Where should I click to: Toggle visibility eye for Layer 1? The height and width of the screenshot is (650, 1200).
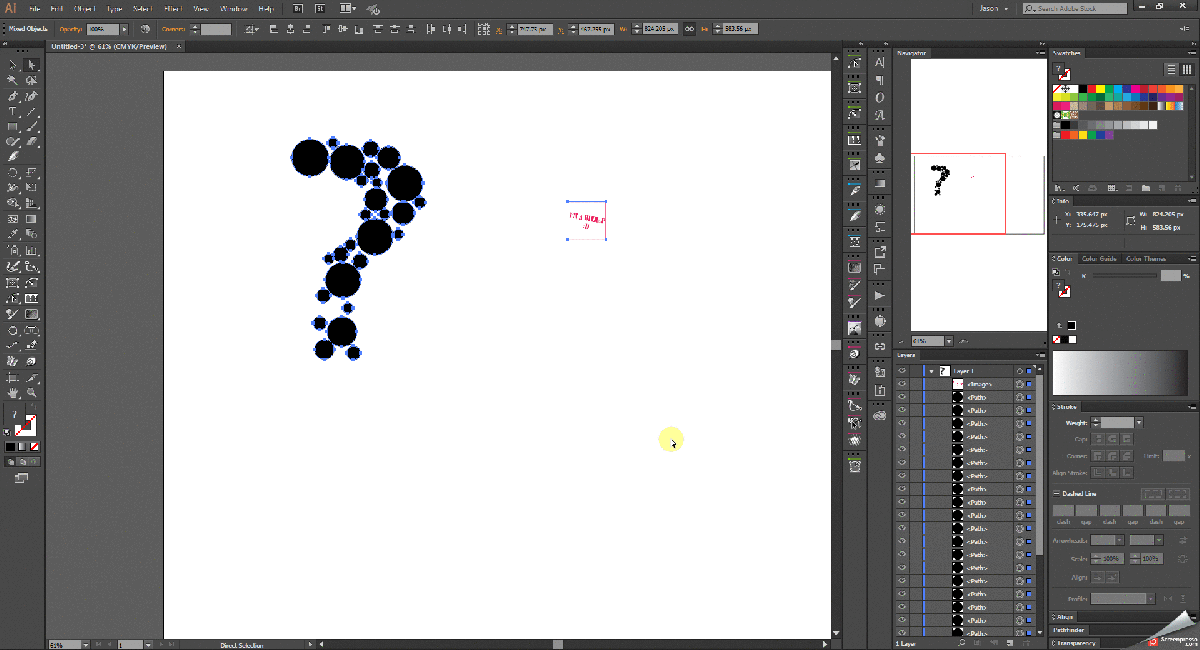(902, 370)
